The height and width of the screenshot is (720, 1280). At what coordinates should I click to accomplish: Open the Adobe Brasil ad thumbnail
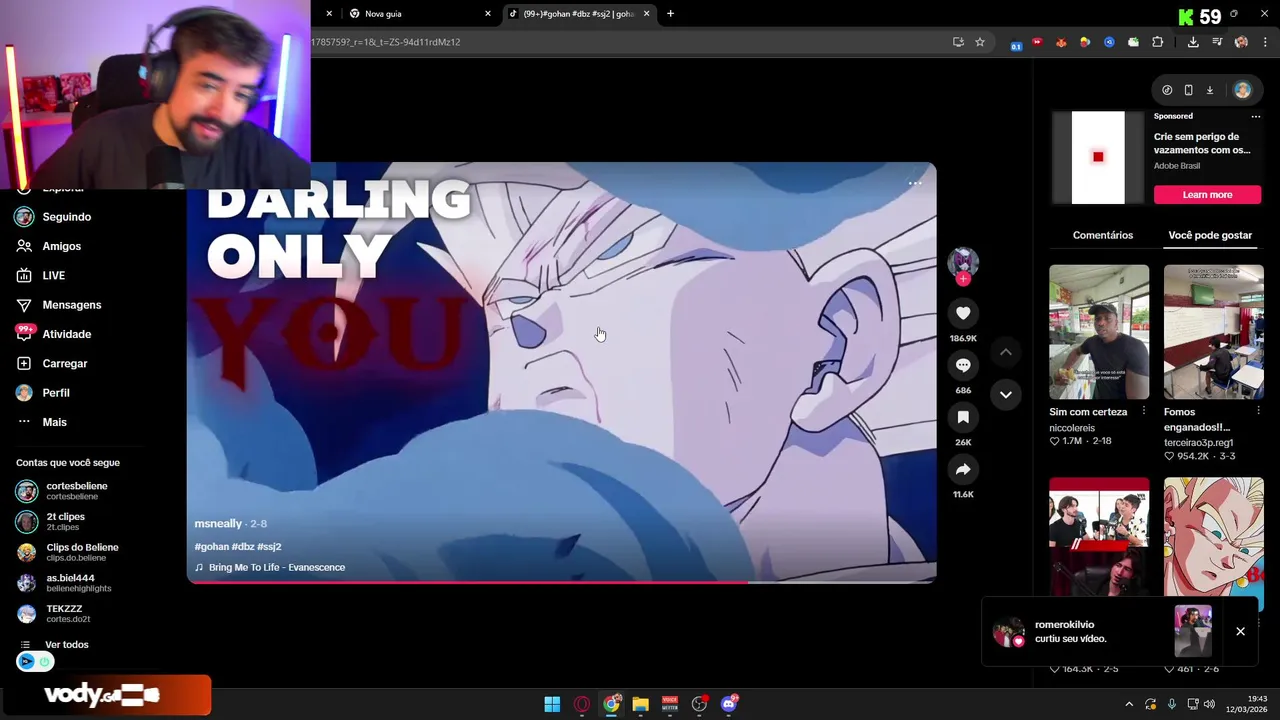click(1098, 157)
